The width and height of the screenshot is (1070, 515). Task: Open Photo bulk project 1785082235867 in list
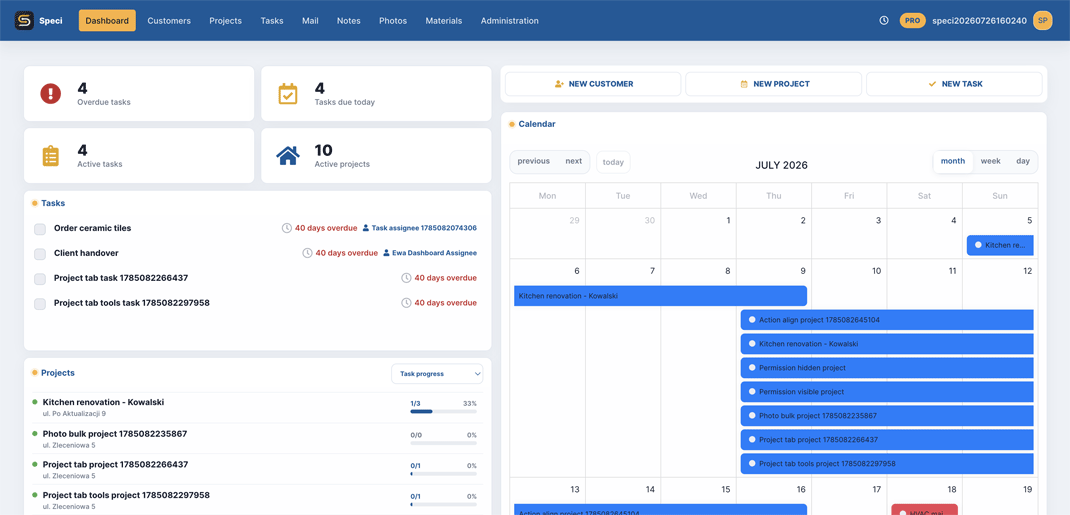point(115,434)
